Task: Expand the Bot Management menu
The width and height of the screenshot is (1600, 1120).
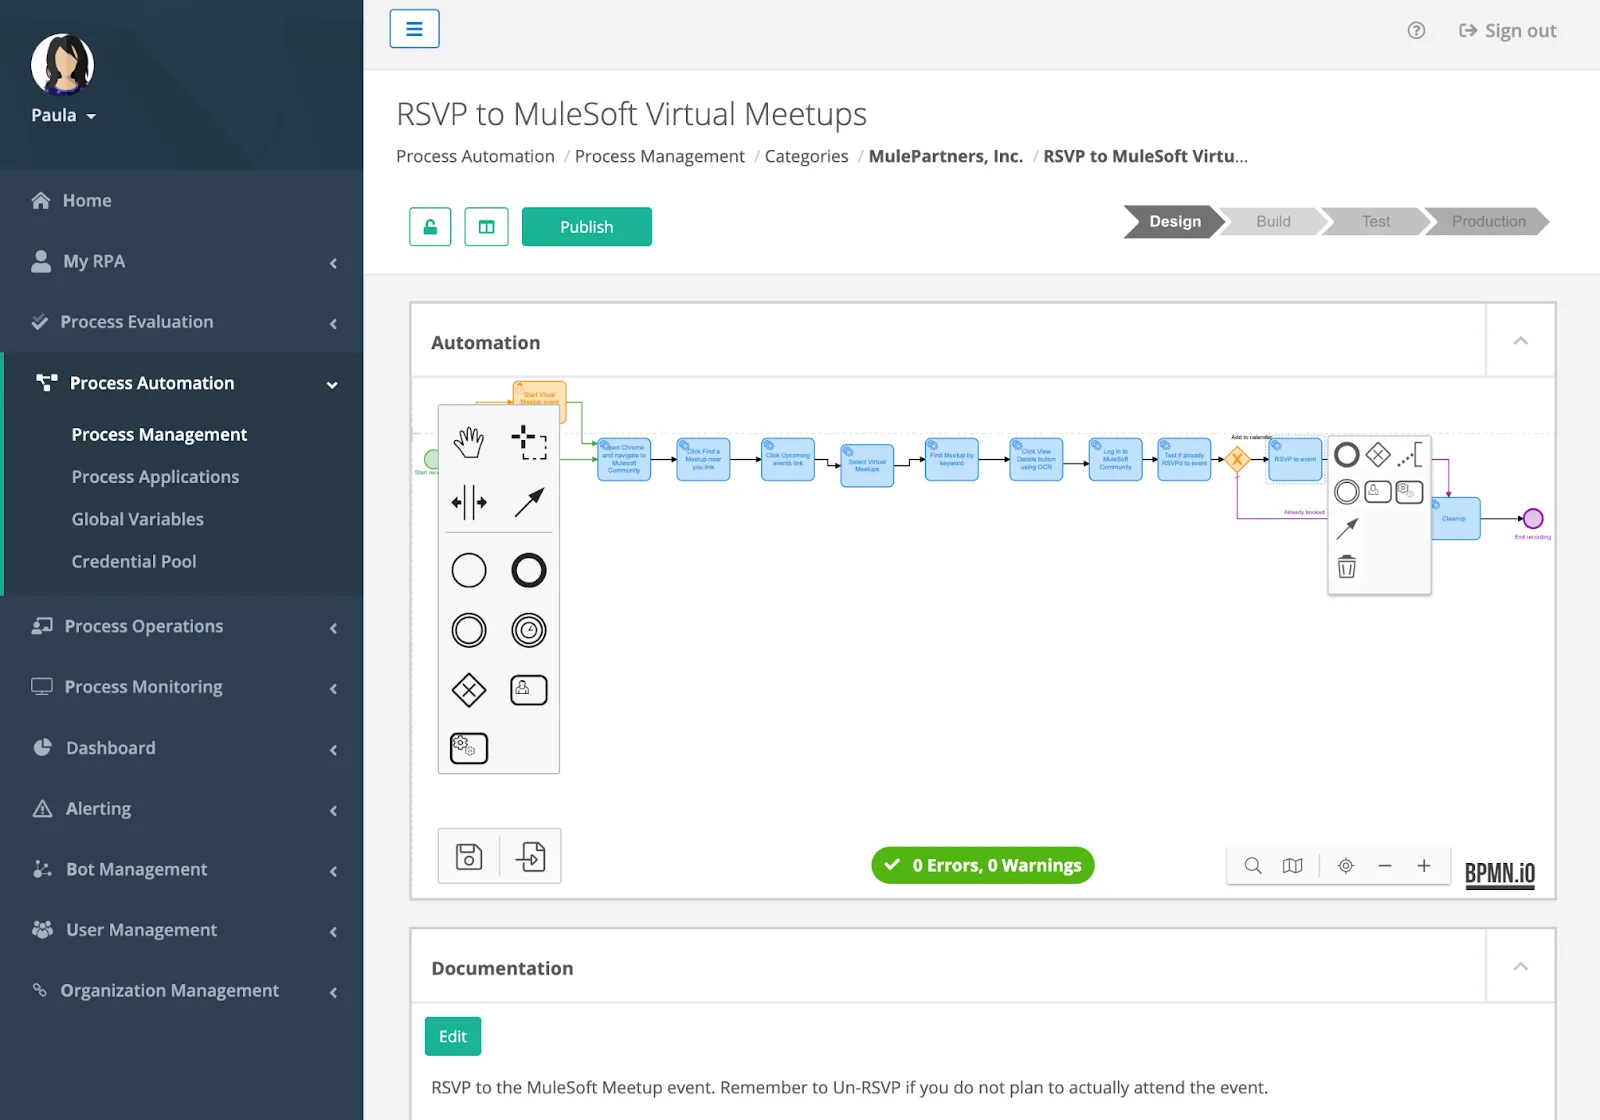Action: click(x=182, y=870)
